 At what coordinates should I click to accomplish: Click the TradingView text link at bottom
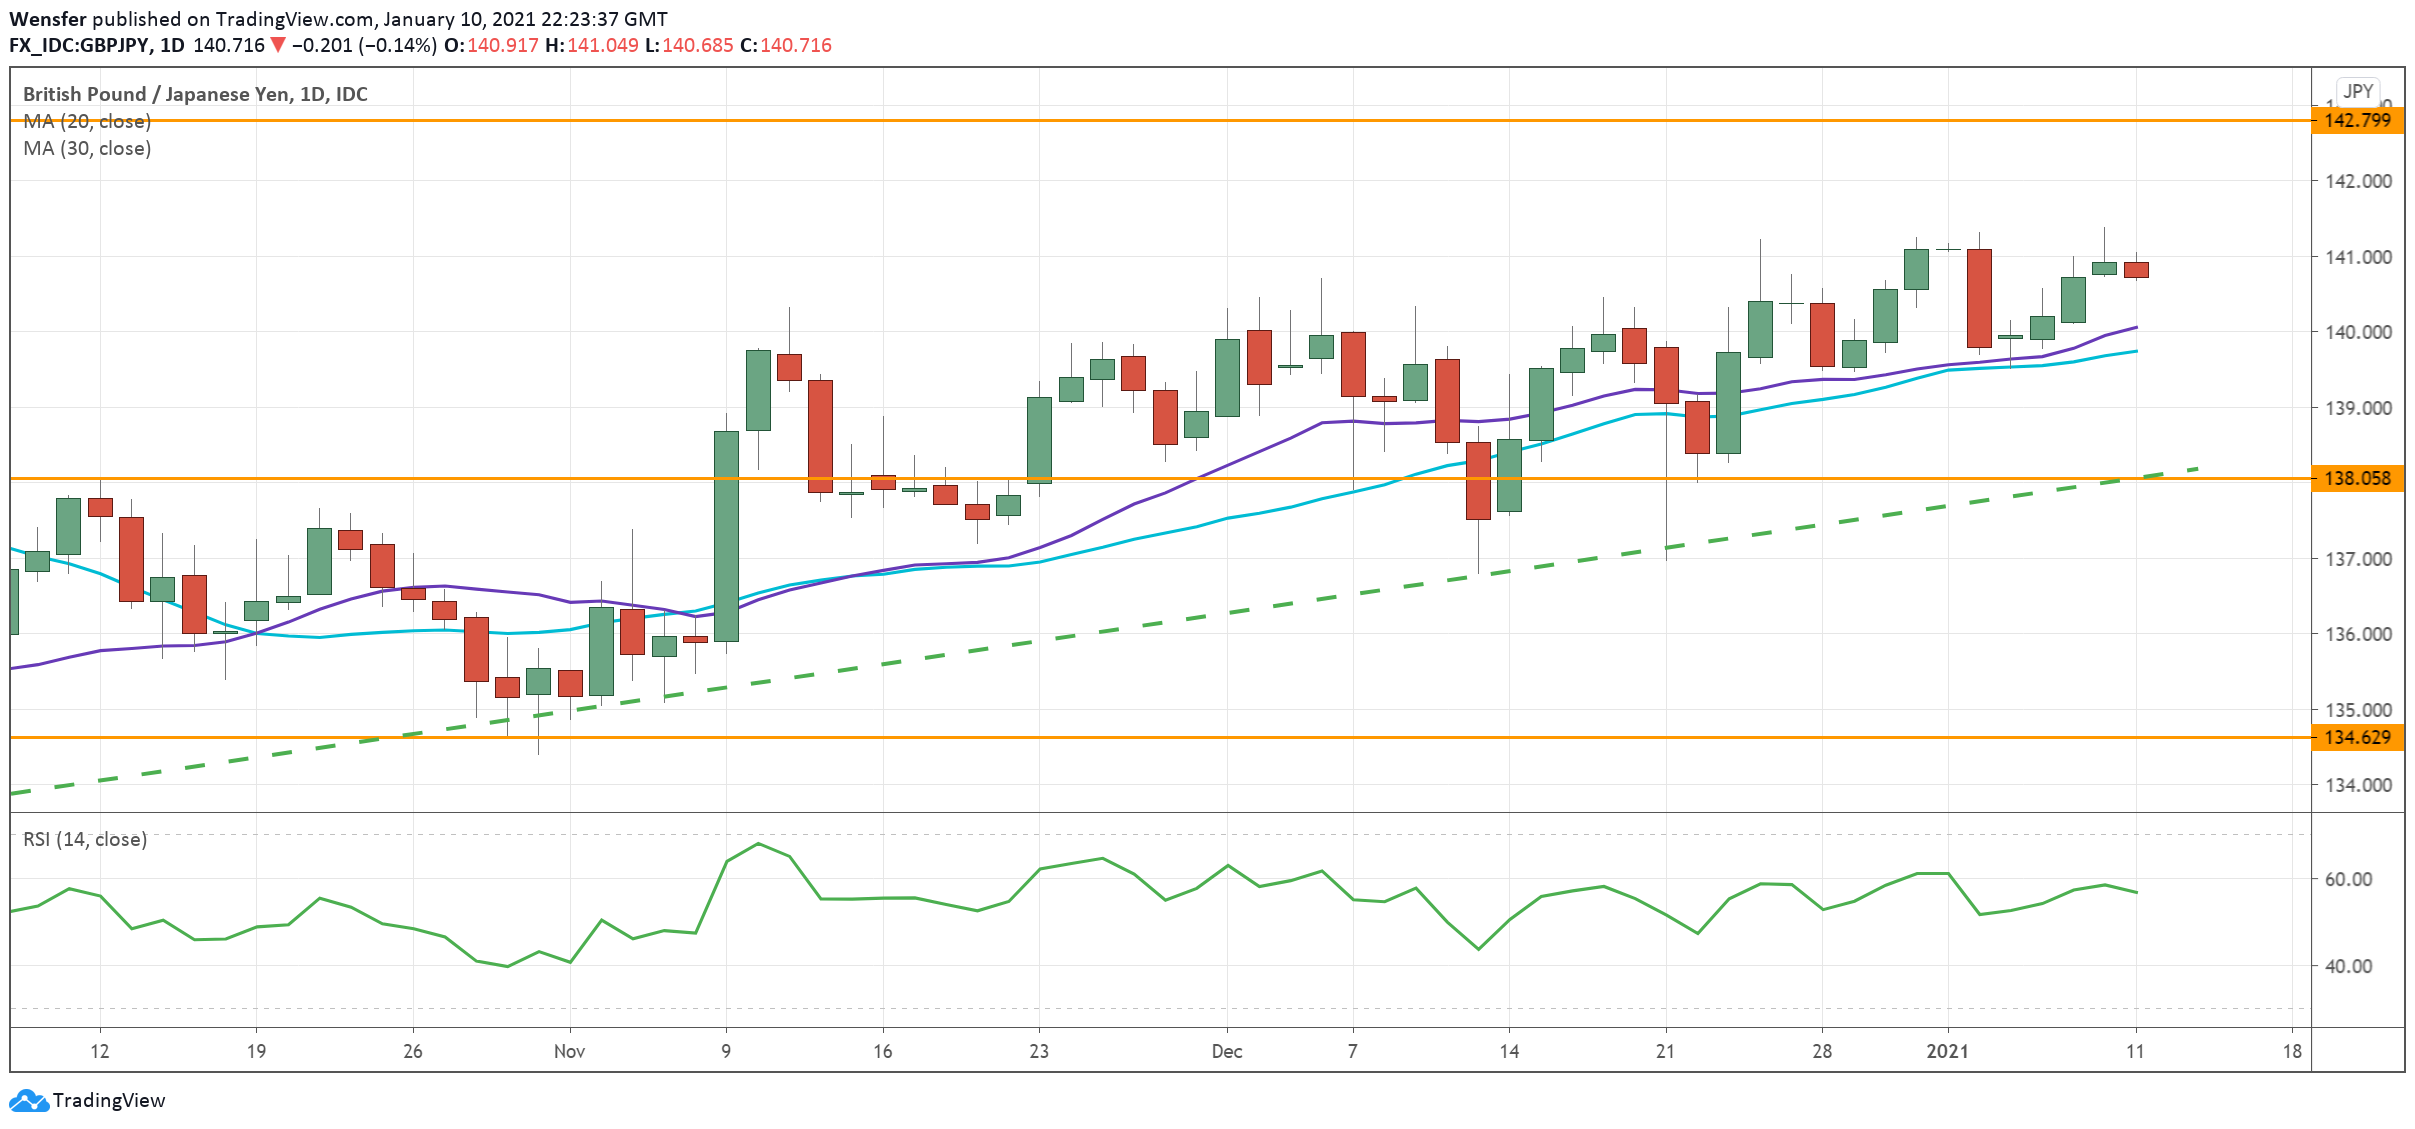(108, 1100)
